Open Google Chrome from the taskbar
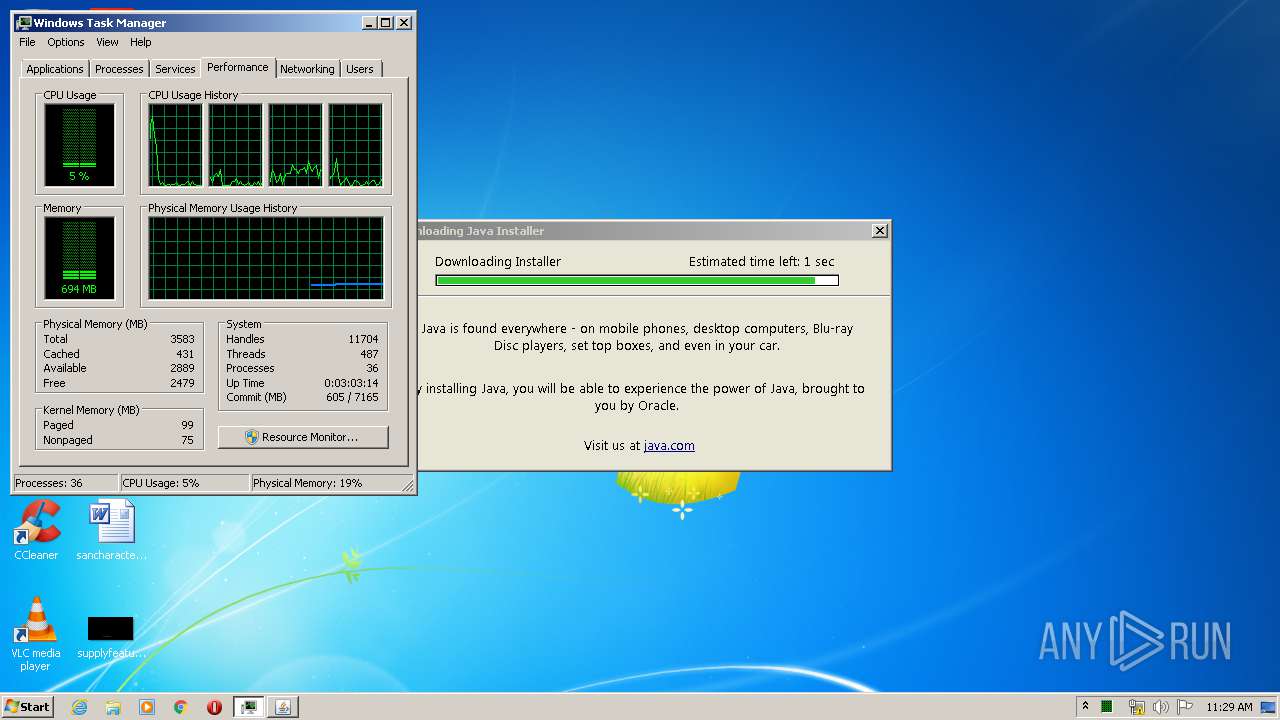1280x720 pixels. coord(181,707)
